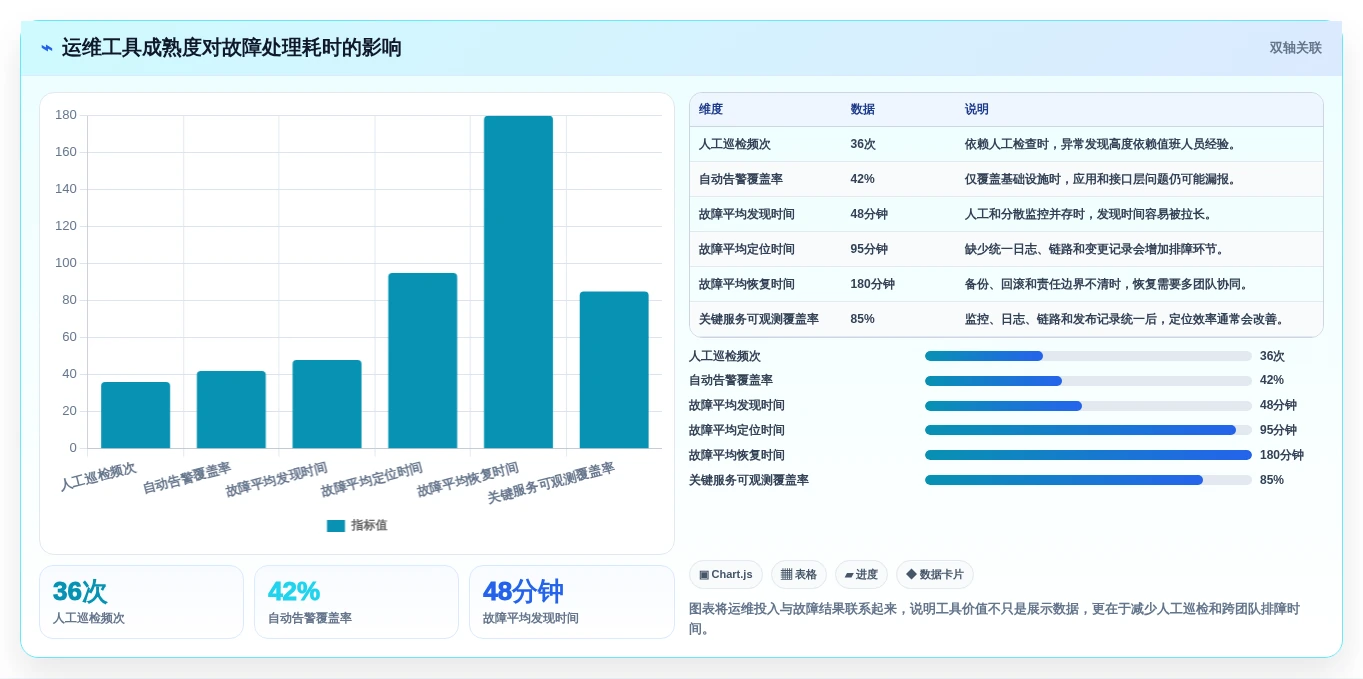Click the 故障平均发现时间 progress bar
Viewport: 1363px width, 679px height.
1088,406
